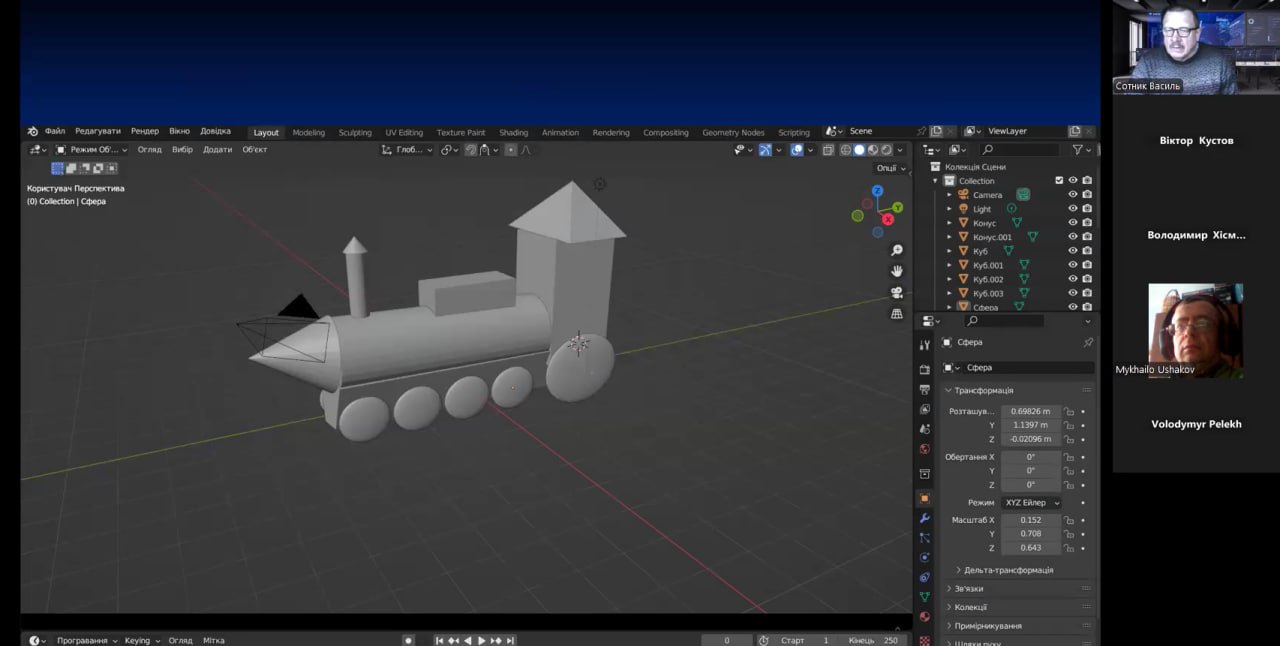Hide the Camera object via eye icon
Image resolution: width=1280 pixels, height=646 pixels.
tap(1073, 194)
